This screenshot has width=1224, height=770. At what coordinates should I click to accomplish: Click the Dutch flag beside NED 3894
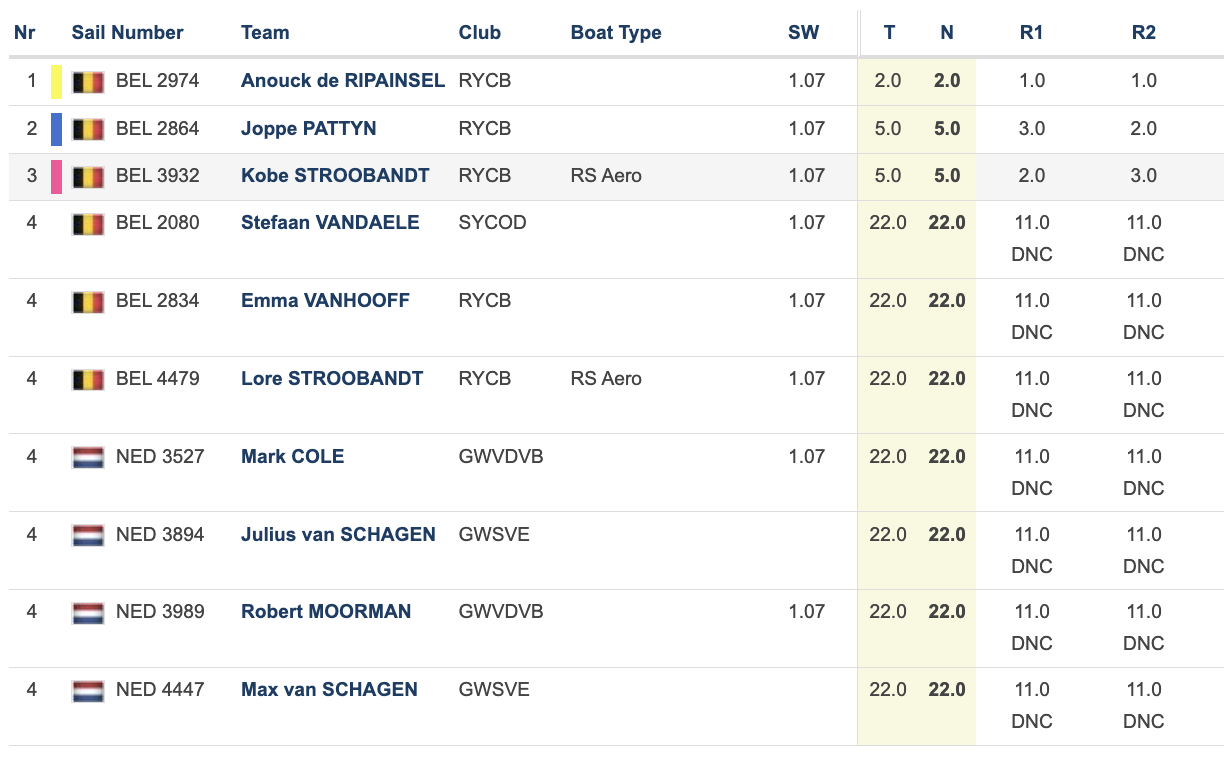click(x=88, y=536)
